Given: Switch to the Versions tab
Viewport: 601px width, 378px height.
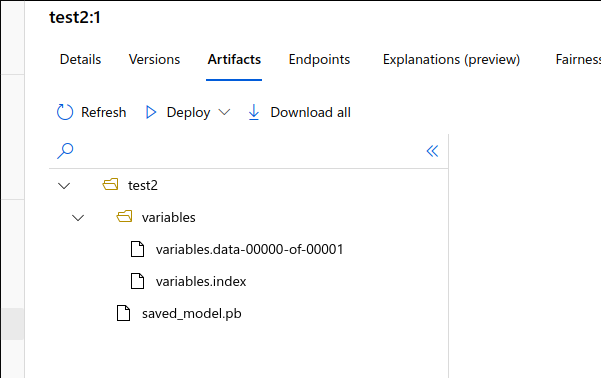Looking at the screenshot, I should tap(154, 59).
